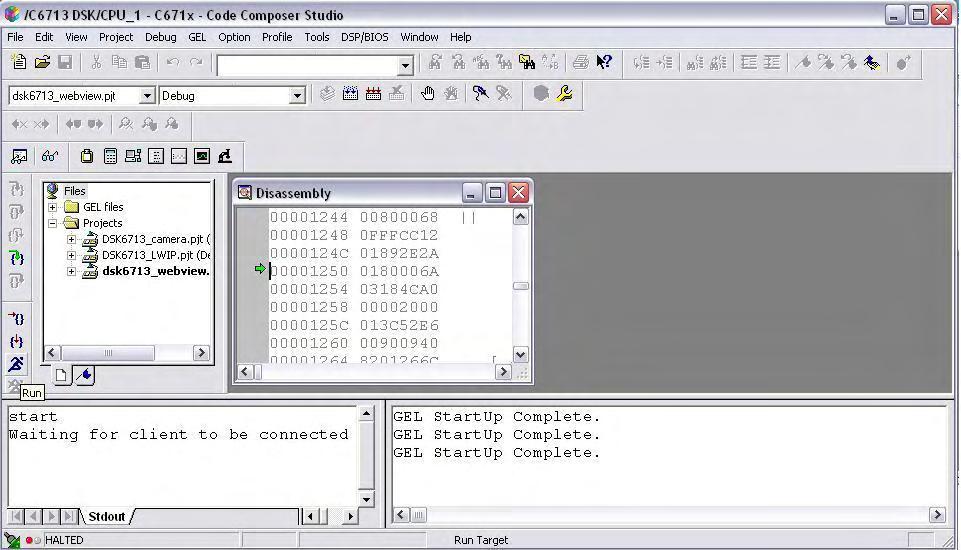Create a new source file
Image resolution: width=961 pixels, height=550 pixels.
19,62
